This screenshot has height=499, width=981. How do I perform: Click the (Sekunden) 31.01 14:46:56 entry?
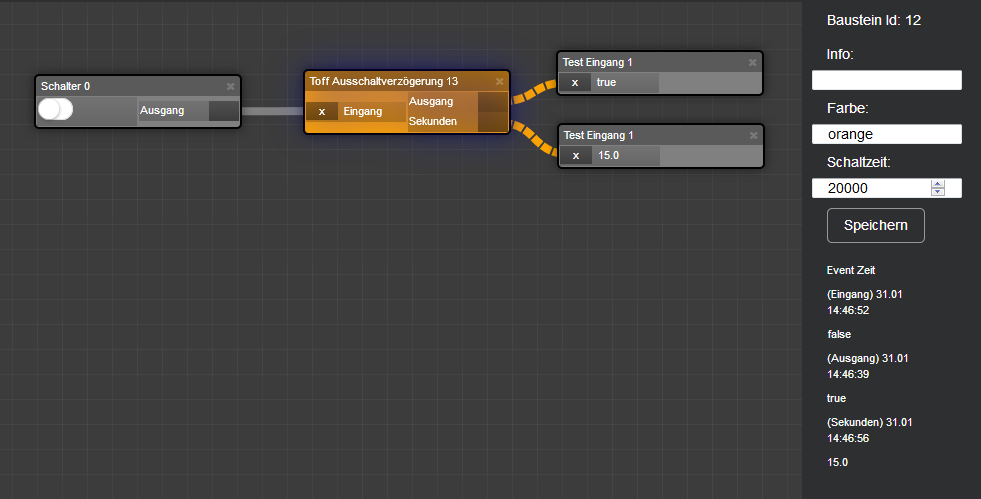click(x=870, y=430)
